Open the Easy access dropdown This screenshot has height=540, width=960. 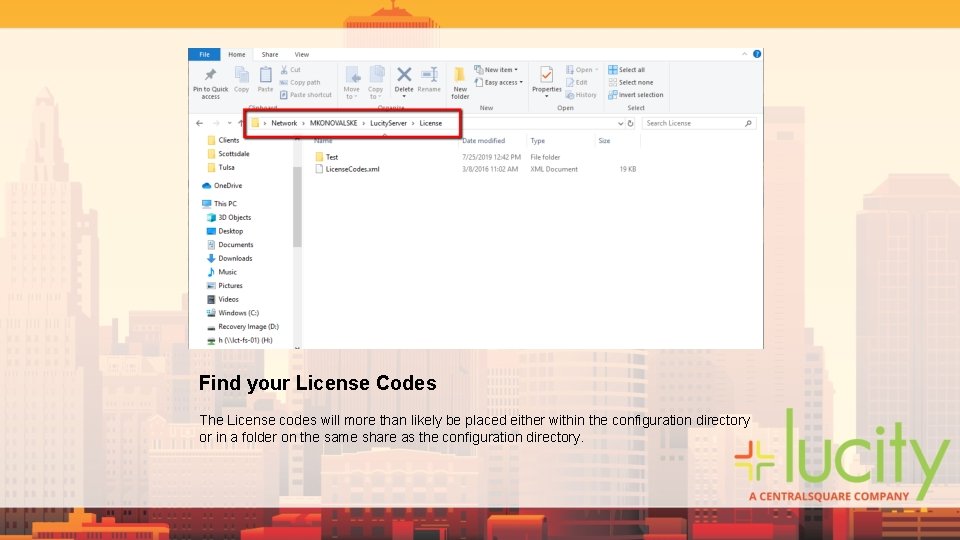click(498, 83)
